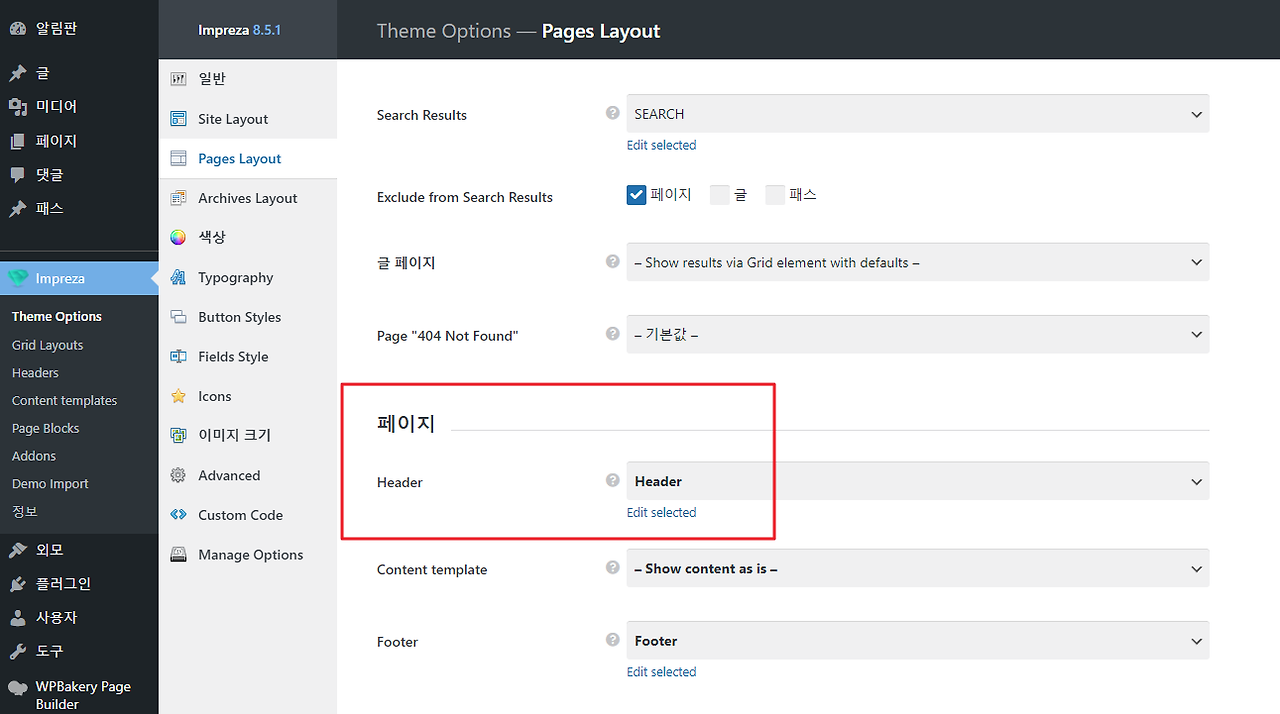1280x714 pixels.
Task: Click the 이미지 크기 icon
Action: pos(178,435)
